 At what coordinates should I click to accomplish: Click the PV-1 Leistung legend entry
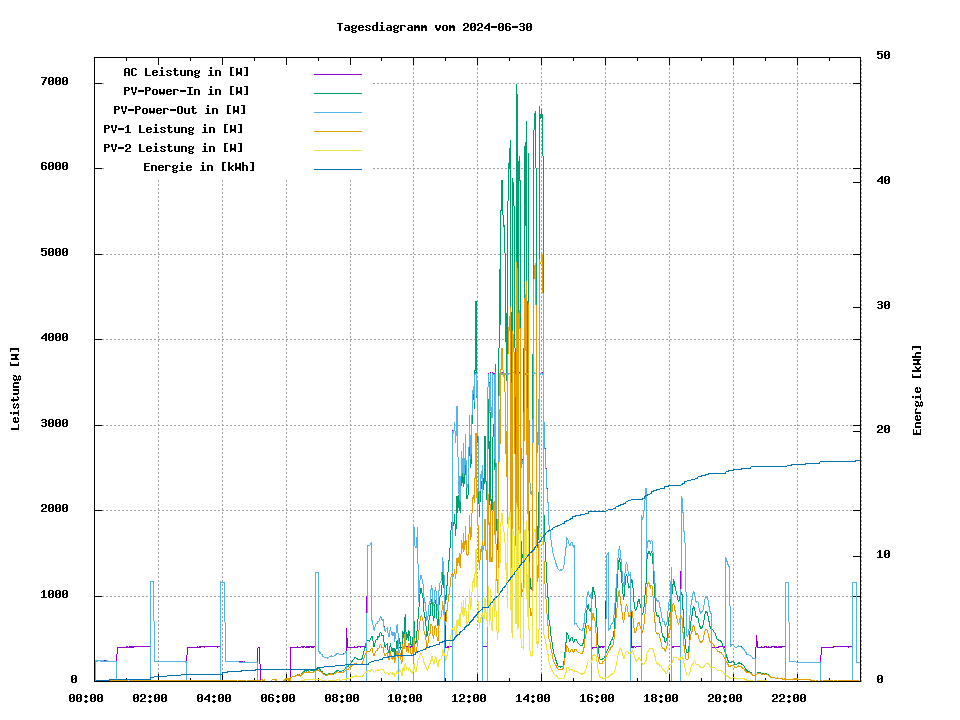coord(174,129)
